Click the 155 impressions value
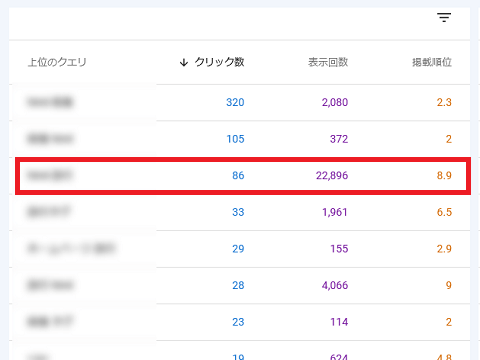The height and width of the screenshot is (360, 480). pos(339,249)
